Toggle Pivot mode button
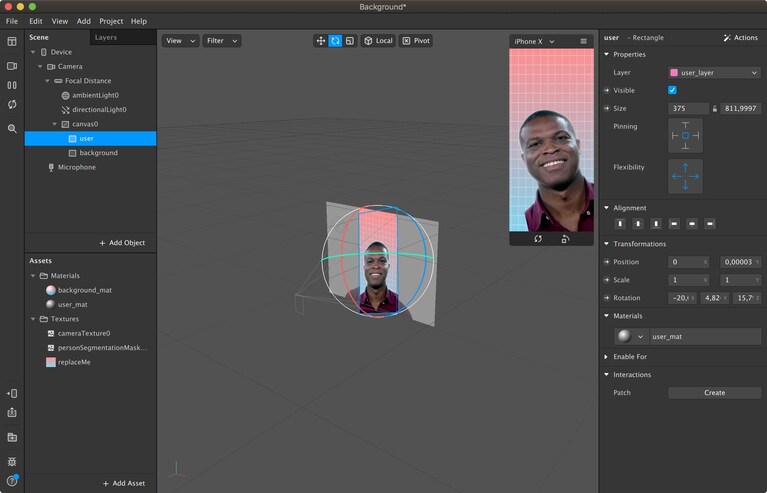The height and width of the screenshot is (493, 767). point(416,41)
